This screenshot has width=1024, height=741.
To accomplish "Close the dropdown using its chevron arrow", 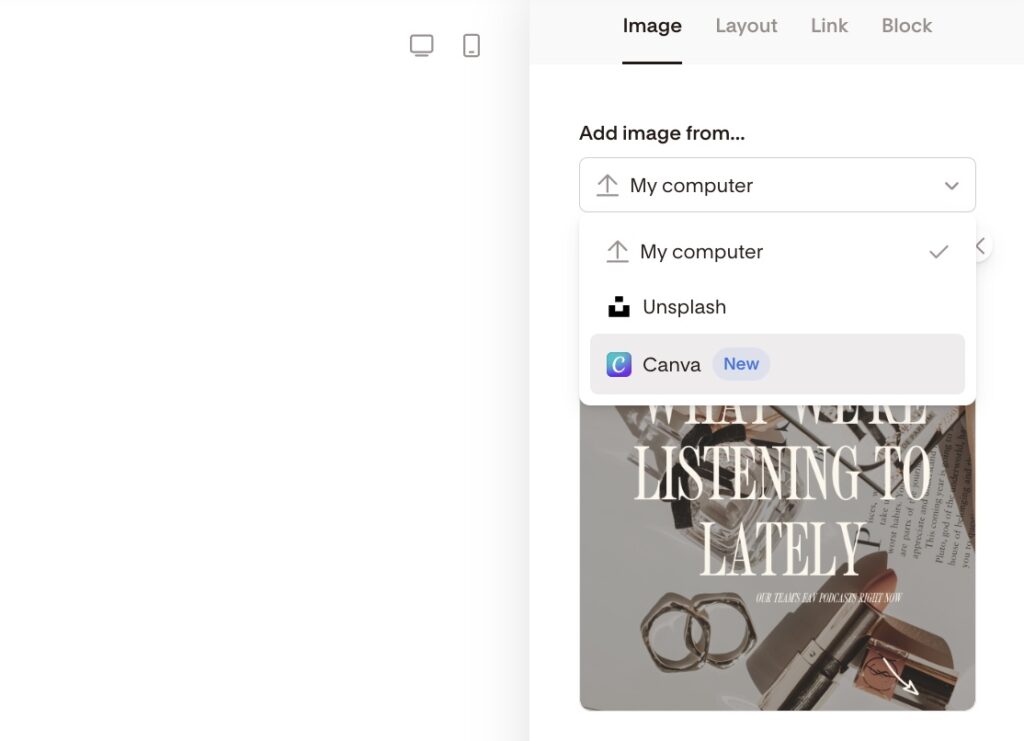I will coord(951,186).
